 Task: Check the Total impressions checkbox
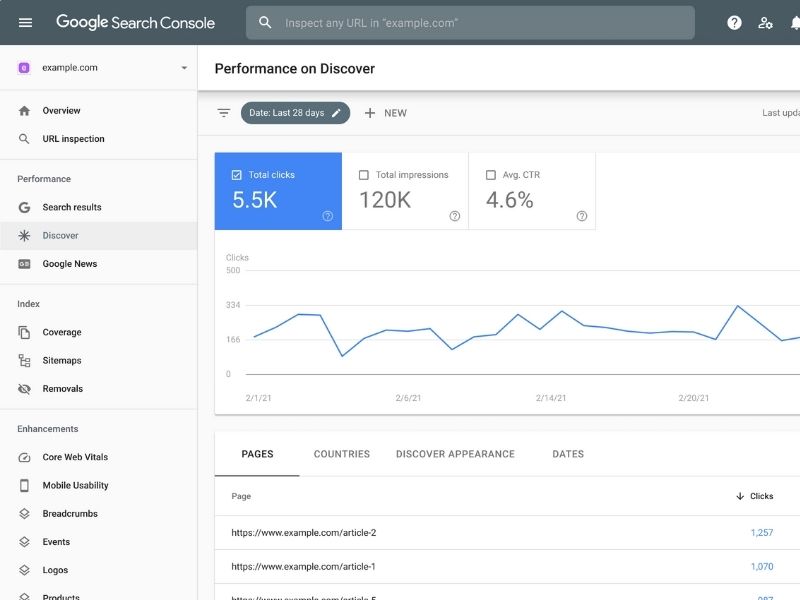364,175
